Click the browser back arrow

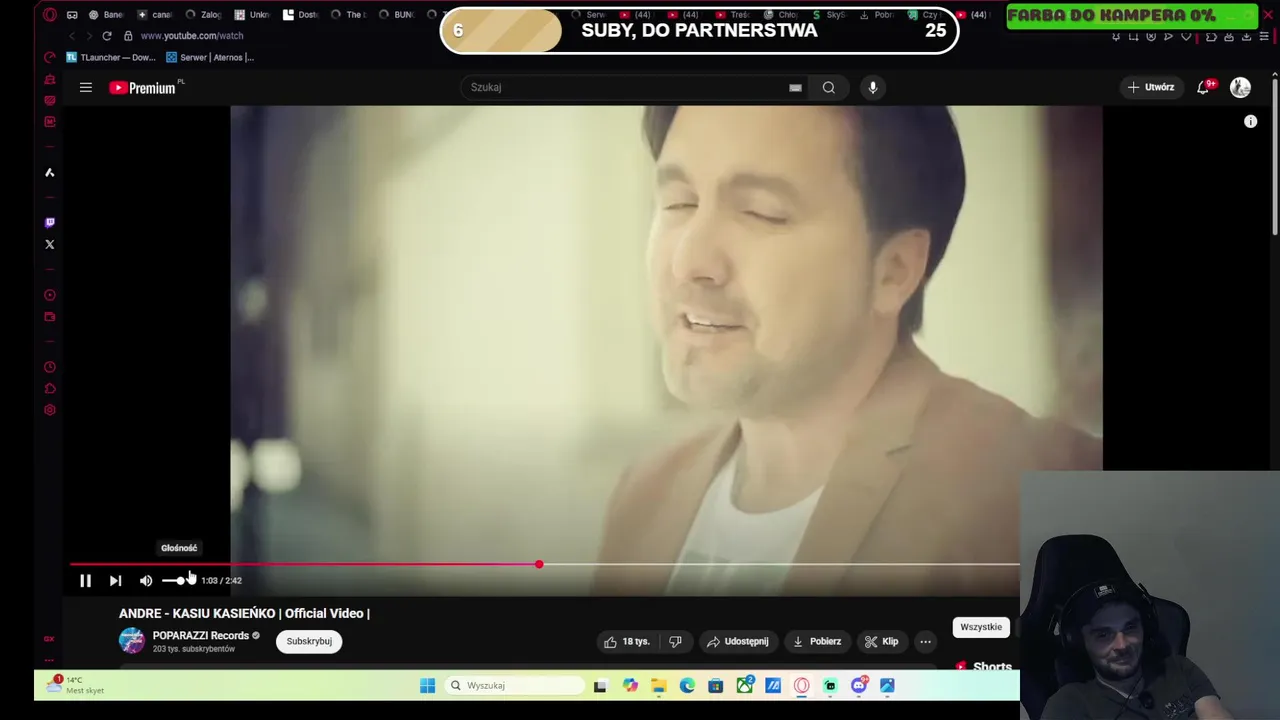(x=72, y=36)
